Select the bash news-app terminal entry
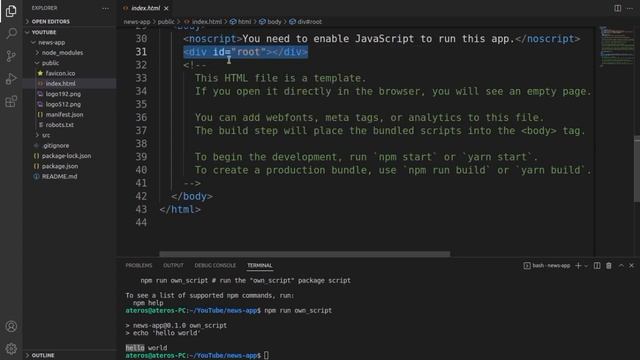The width and height of the screenshot is (640, 360). click(547, 266)
